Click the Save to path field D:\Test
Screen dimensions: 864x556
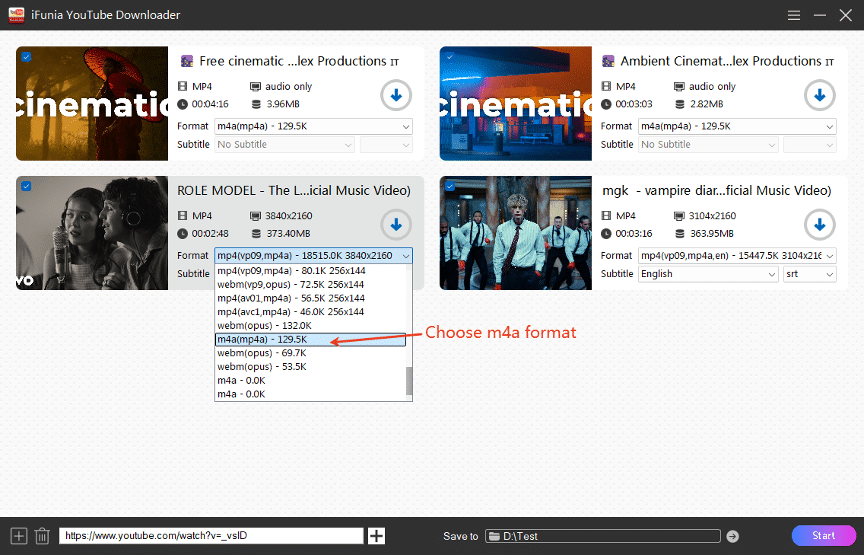pos(603,536)
